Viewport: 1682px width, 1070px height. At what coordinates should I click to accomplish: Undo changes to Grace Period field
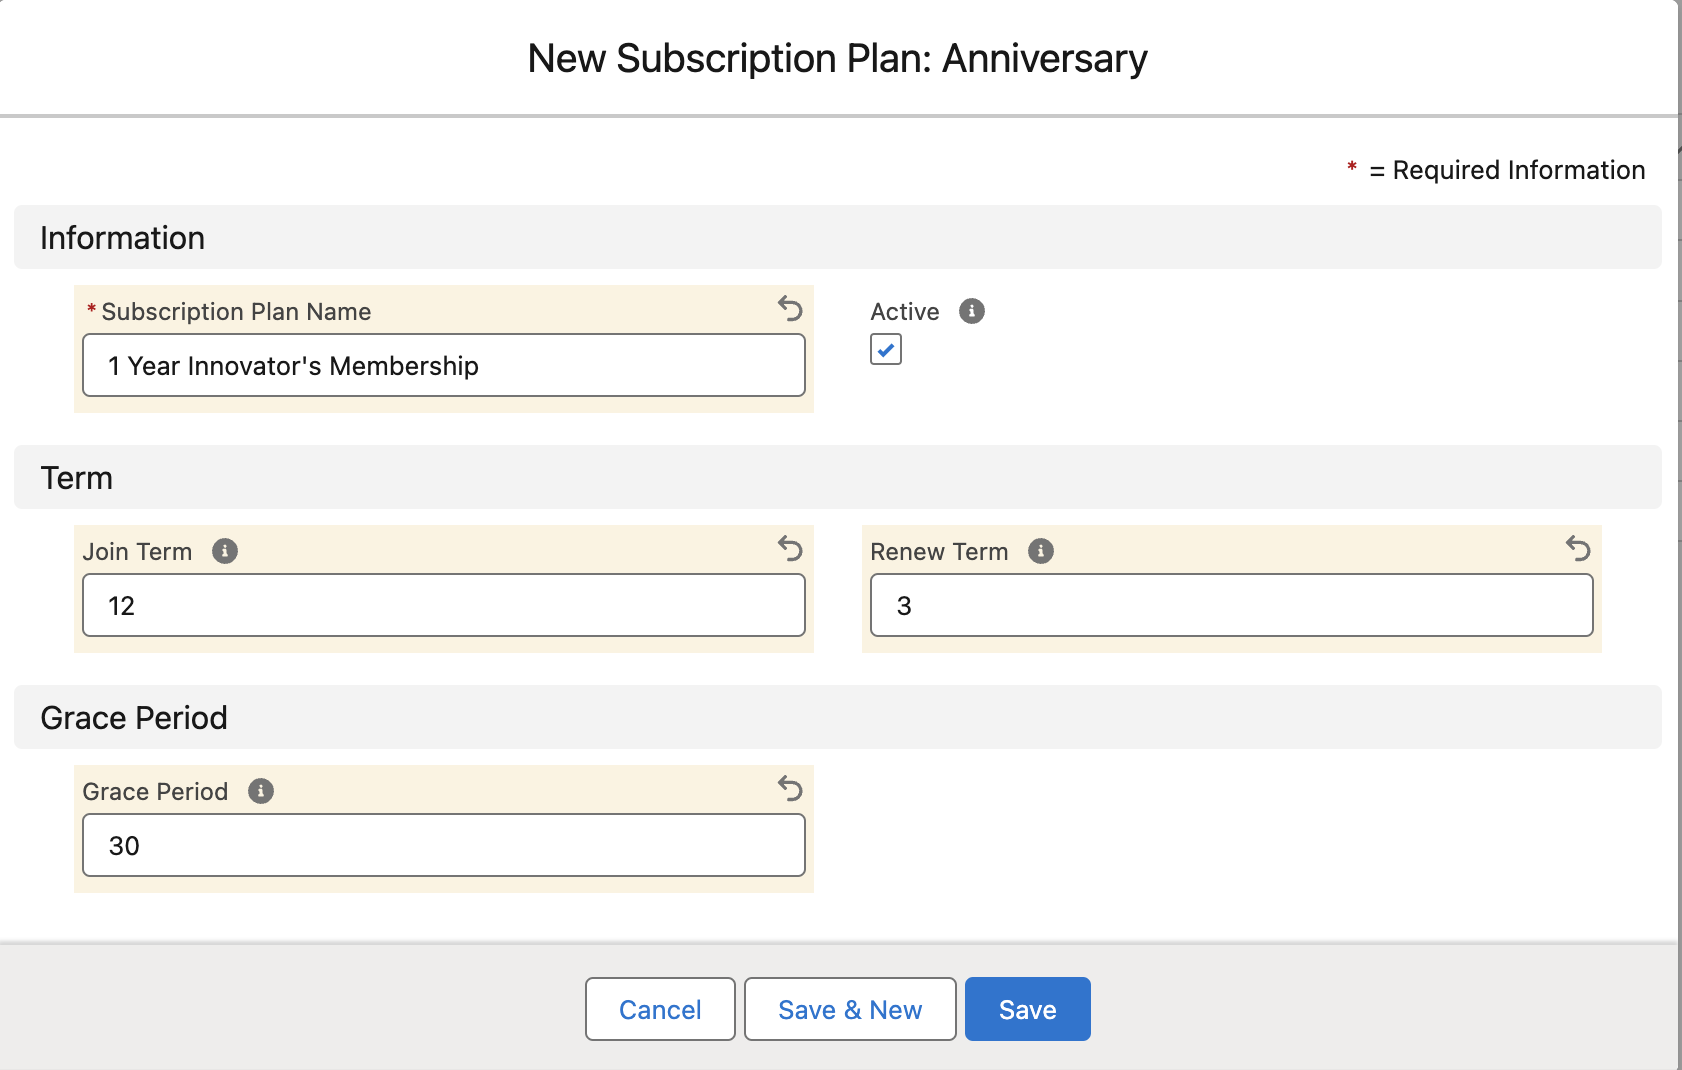(790, 789)
